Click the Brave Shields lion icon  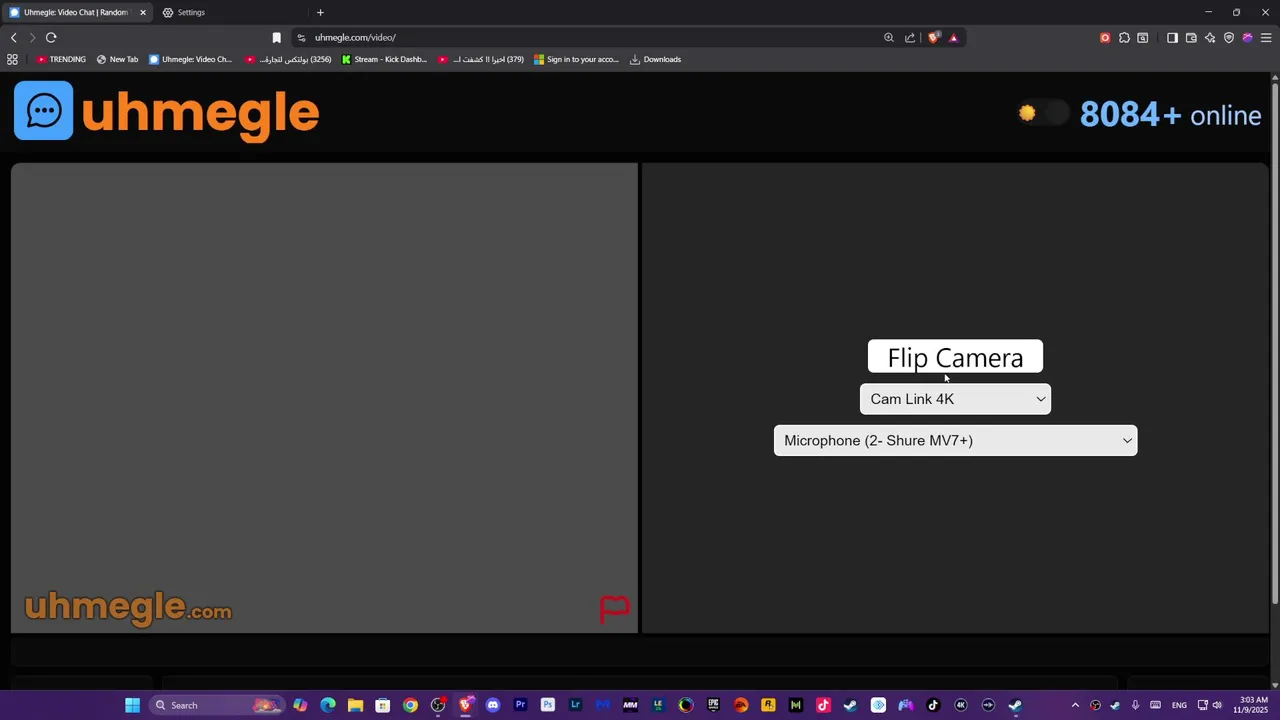(934, 38)
